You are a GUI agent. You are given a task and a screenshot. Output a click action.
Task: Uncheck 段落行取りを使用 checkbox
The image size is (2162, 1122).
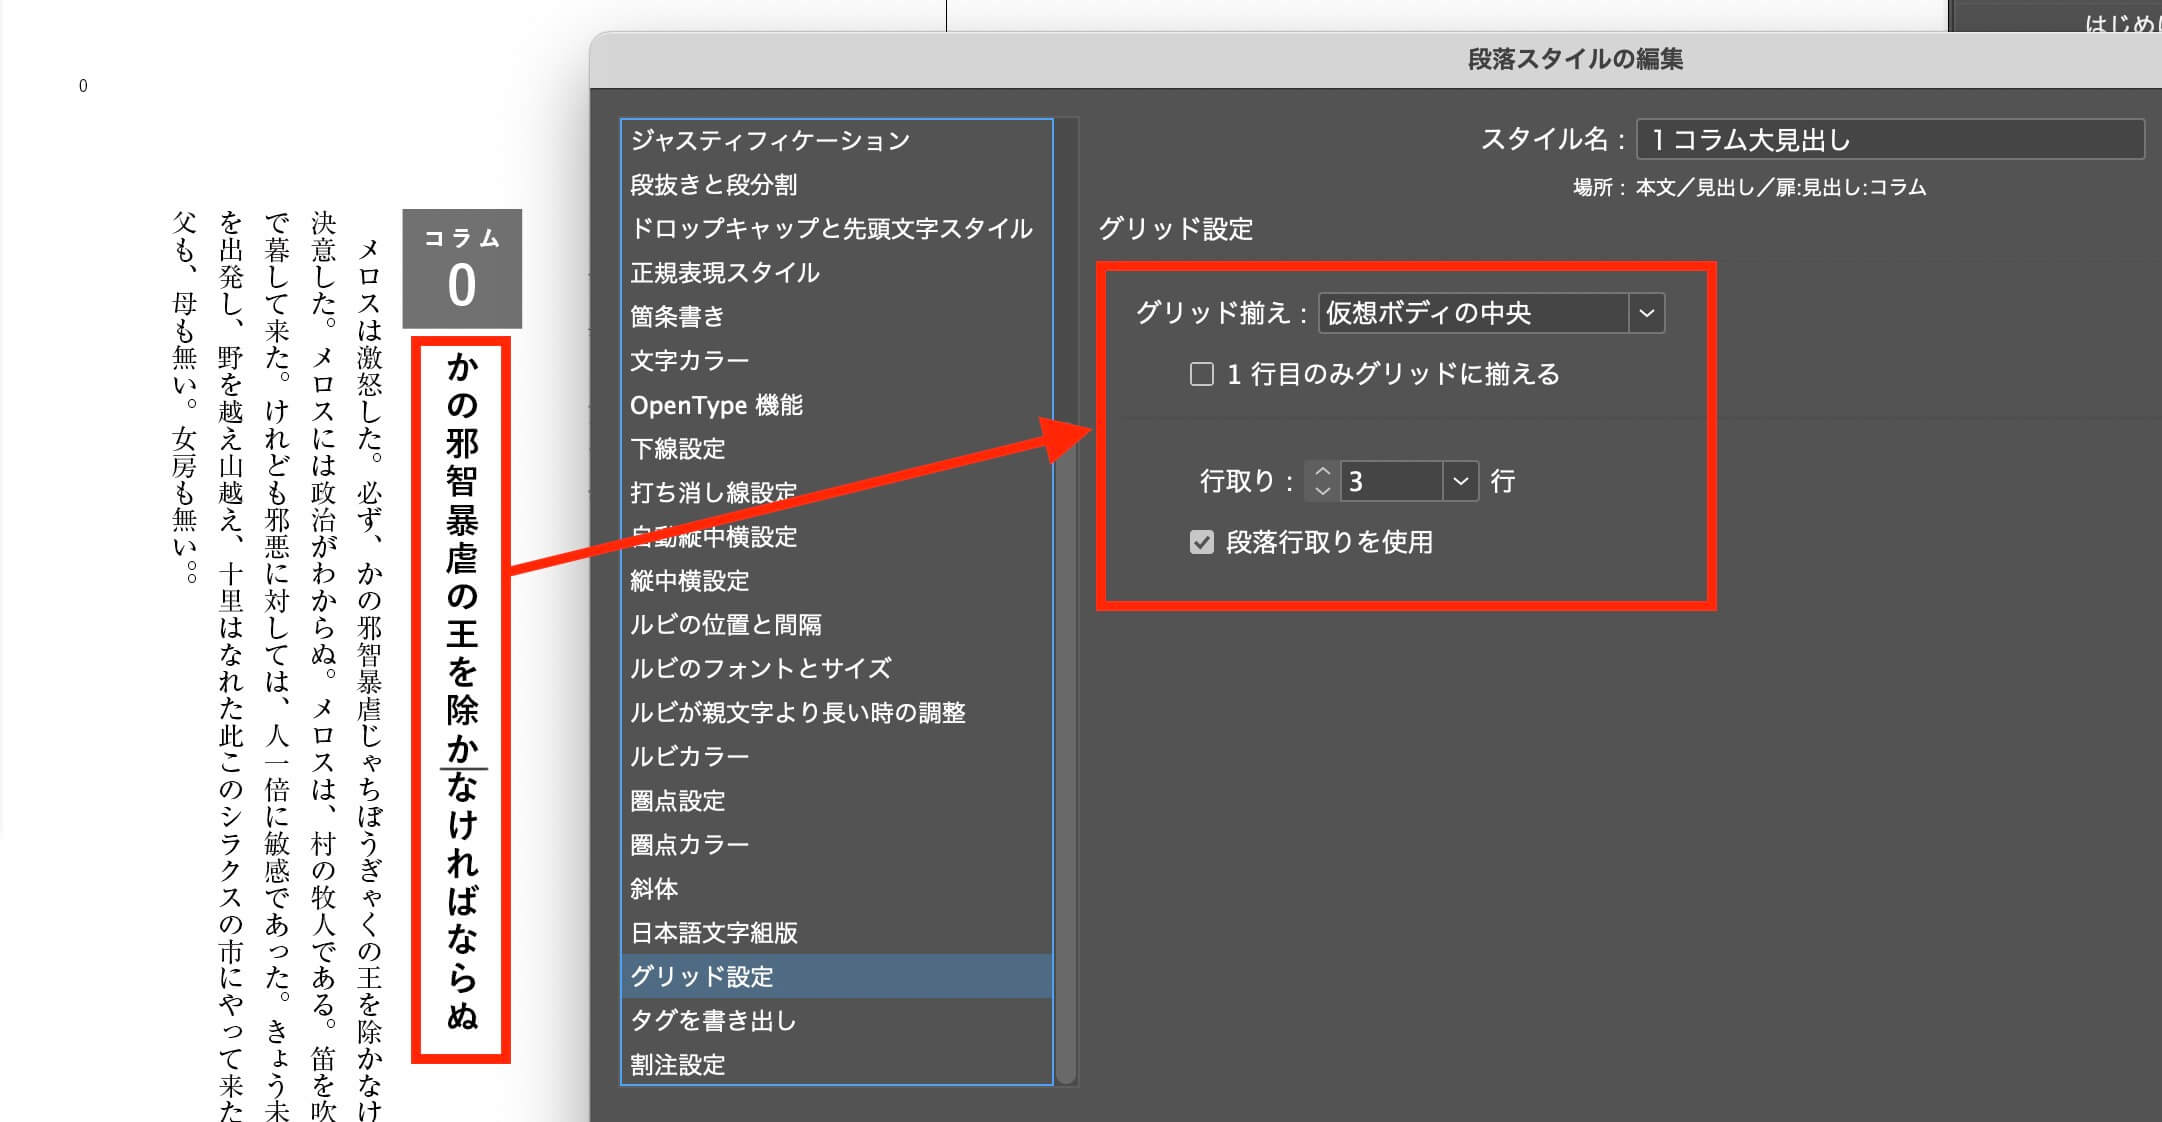coord(1202,543)
